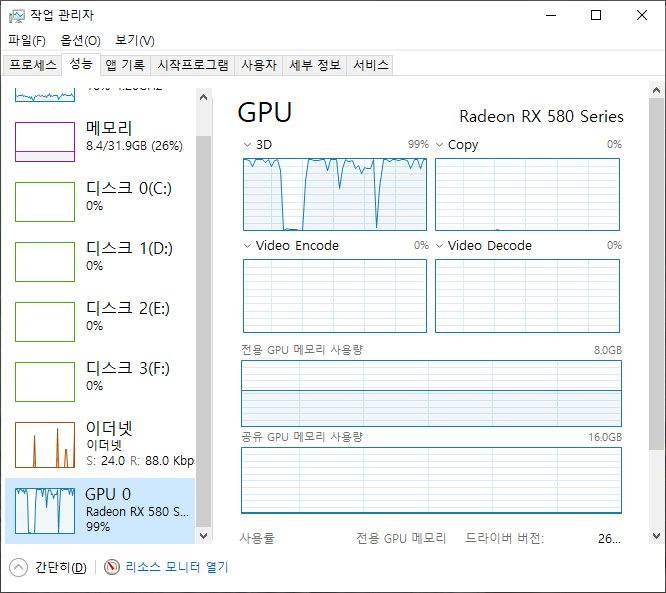
Task: Switch to the 앱 기록 tab
Action: pos(125,65)
